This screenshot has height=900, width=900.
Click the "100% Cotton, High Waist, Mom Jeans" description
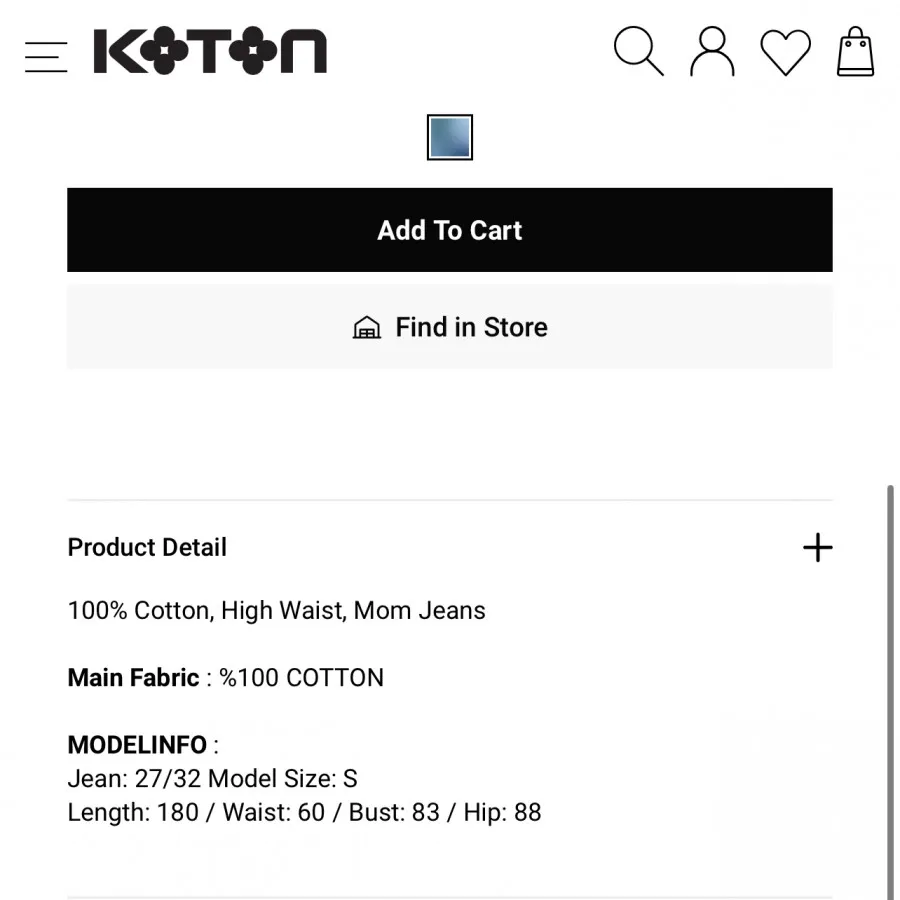pyautogui.click(x=276, y=611)
